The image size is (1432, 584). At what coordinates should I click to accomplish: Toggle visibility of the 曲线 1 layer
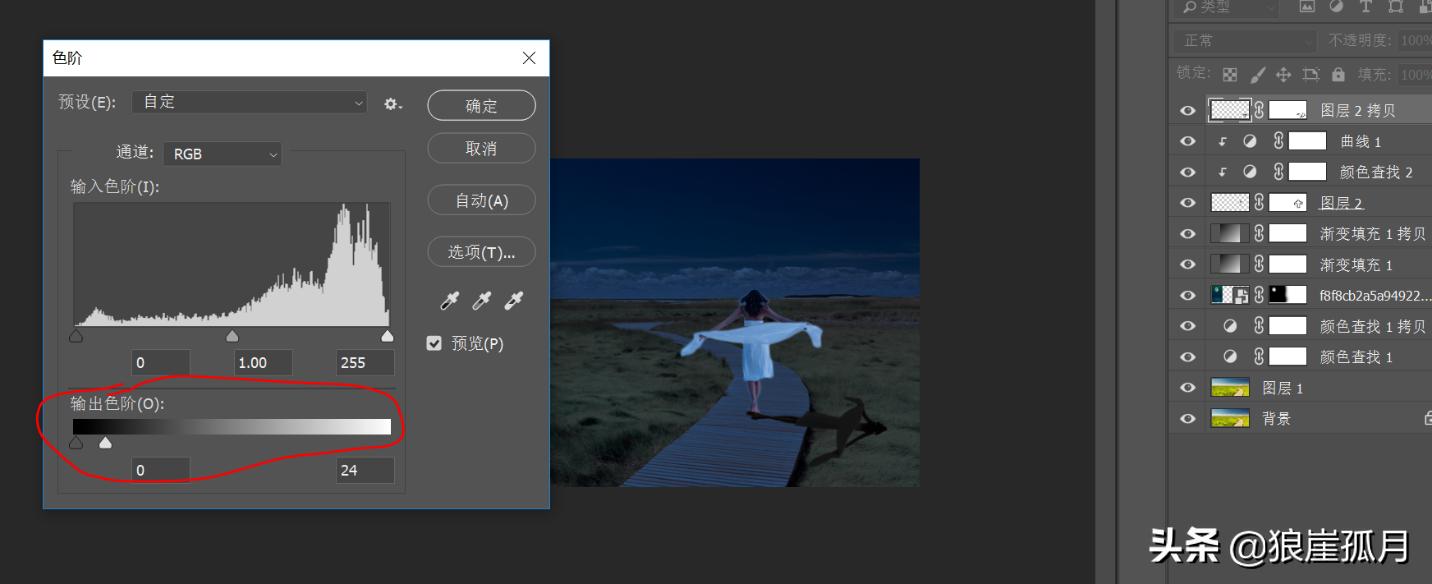pos(1188,140)
